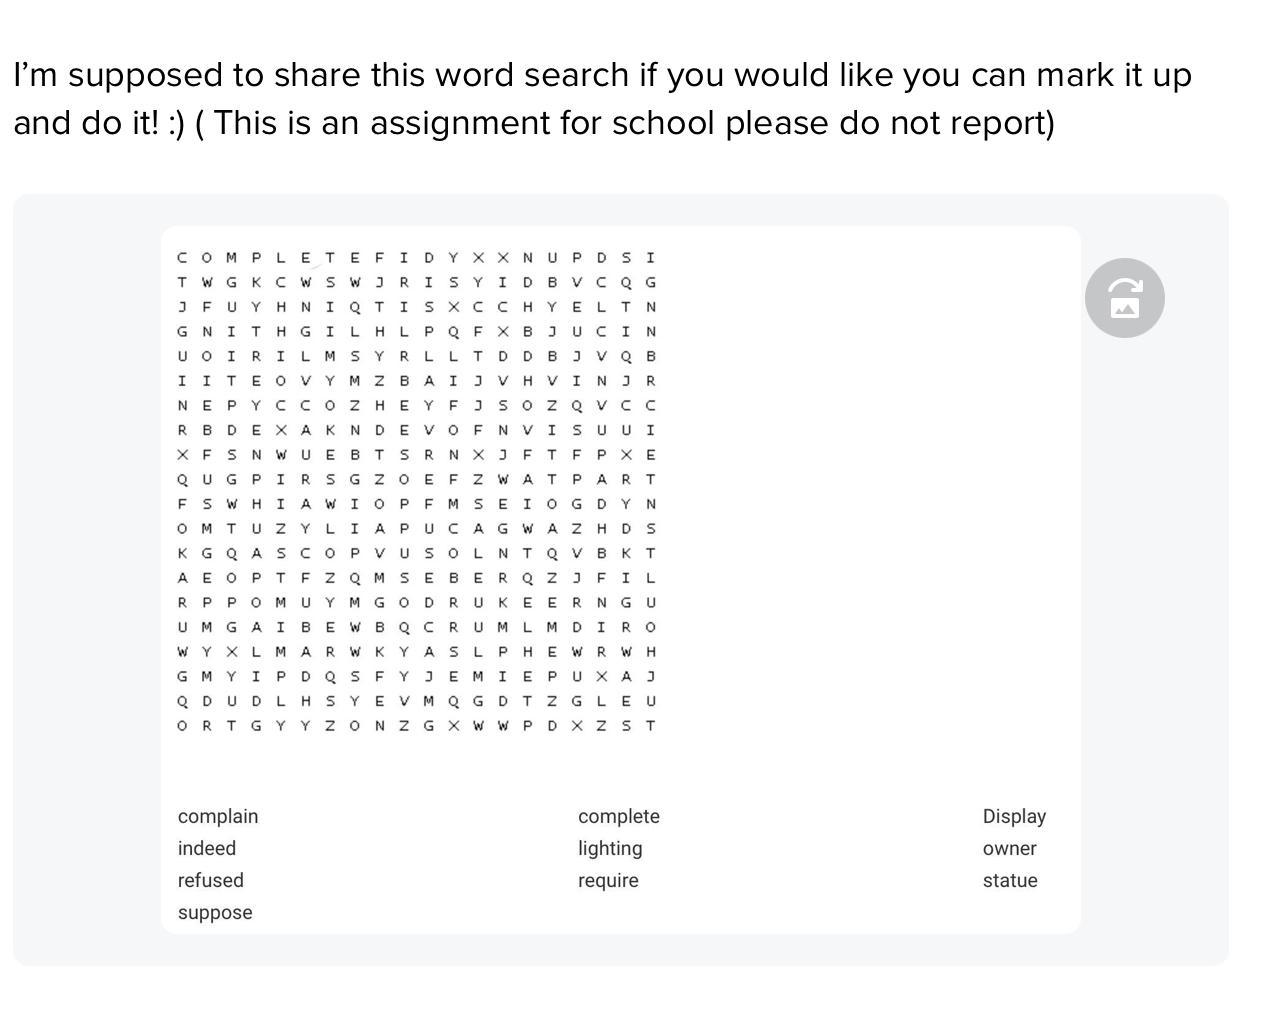Click COMPLETE spelled in the puzzle's top row
This screenshot has width=1275, height=1027.
tap(268, 258)
